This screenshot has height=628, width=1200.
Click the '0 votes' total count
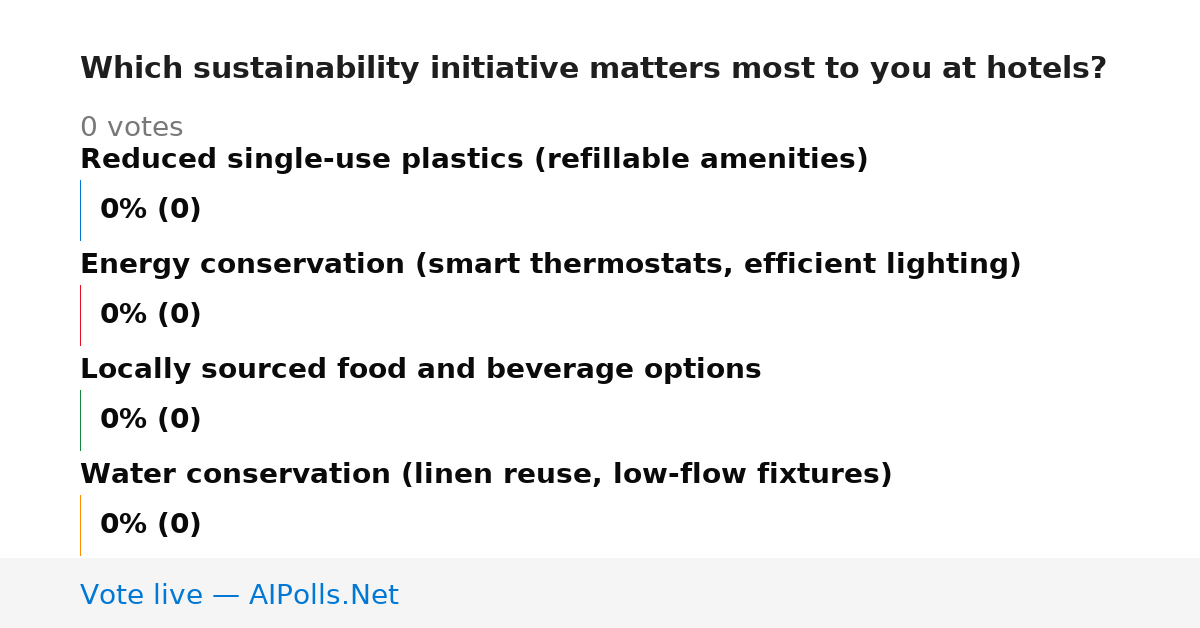pos(131,128)
